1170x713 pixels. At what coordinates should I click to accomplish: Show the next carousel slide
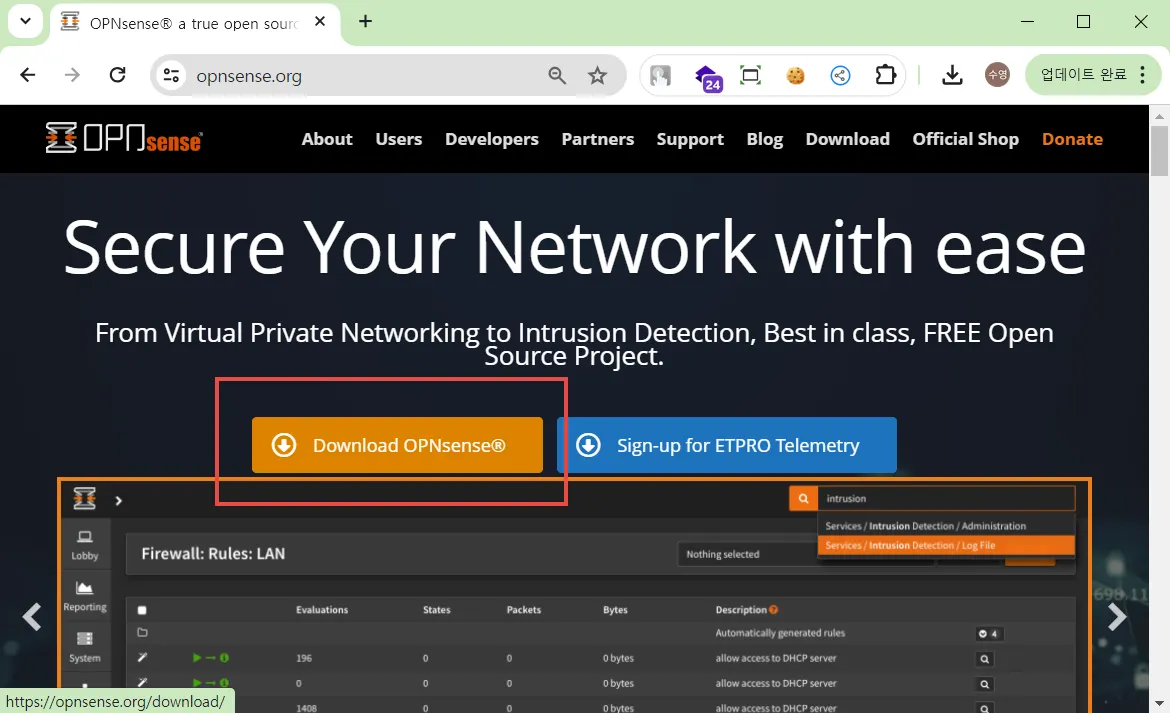[x=1116, y=617]
